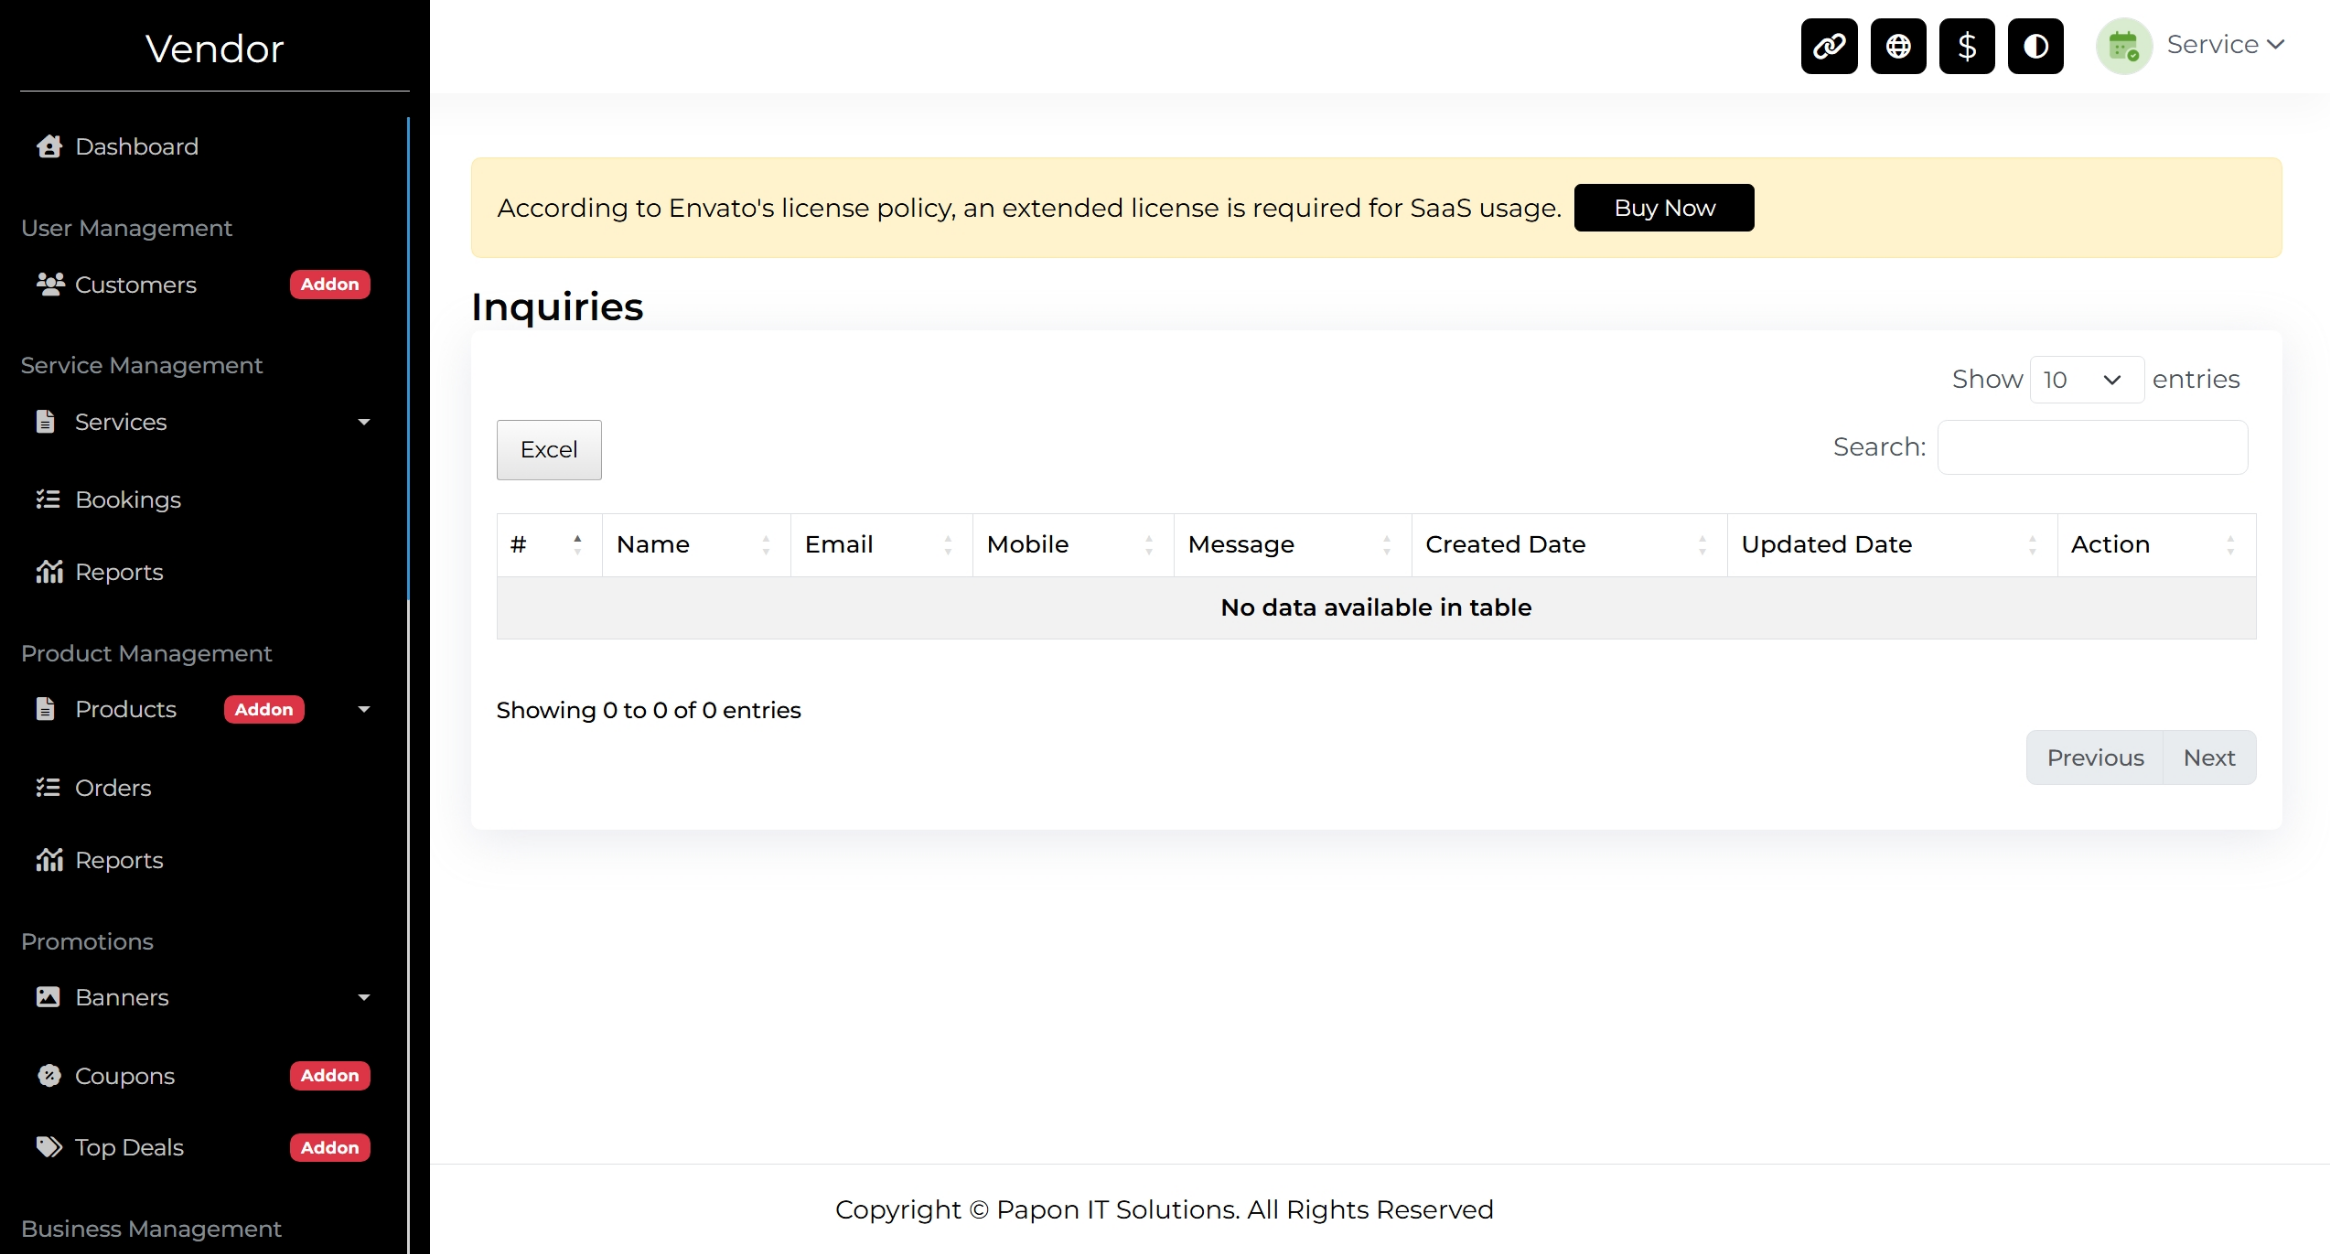
Task: Expand the Banners submenu arrow
Action: pyautogui.click(x=364, y=997)
